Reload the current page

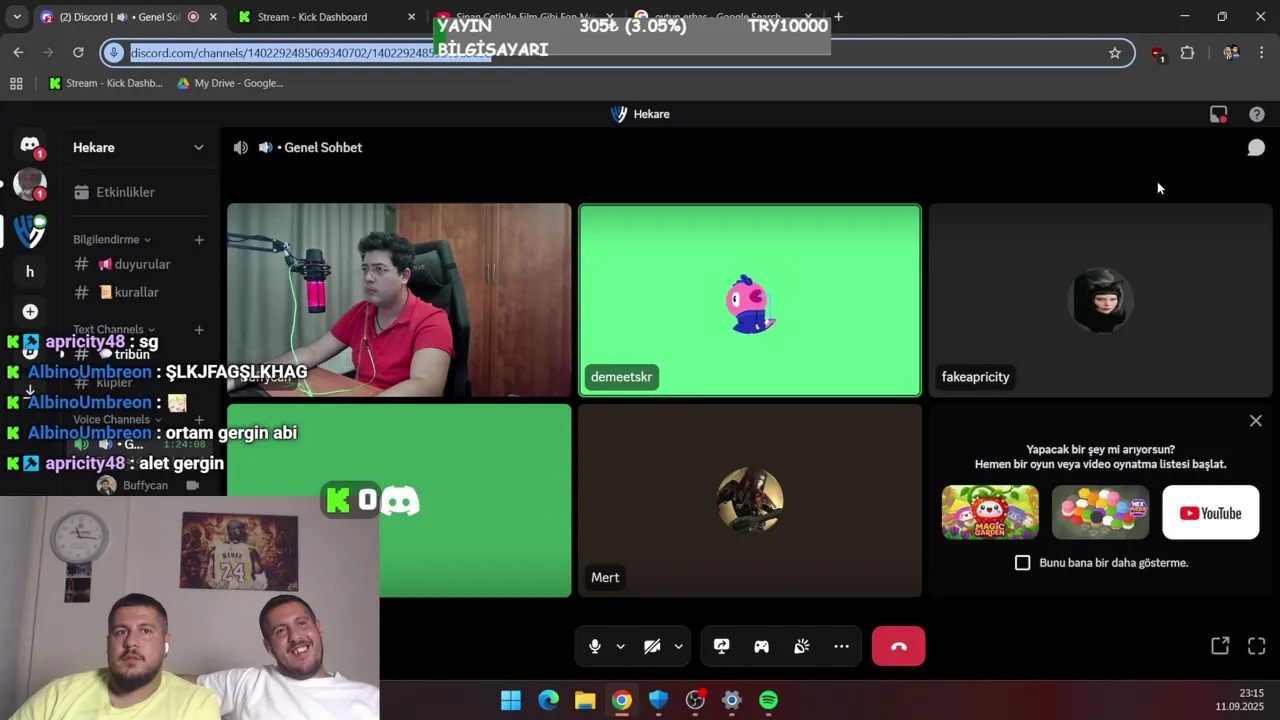coord(78,52)
